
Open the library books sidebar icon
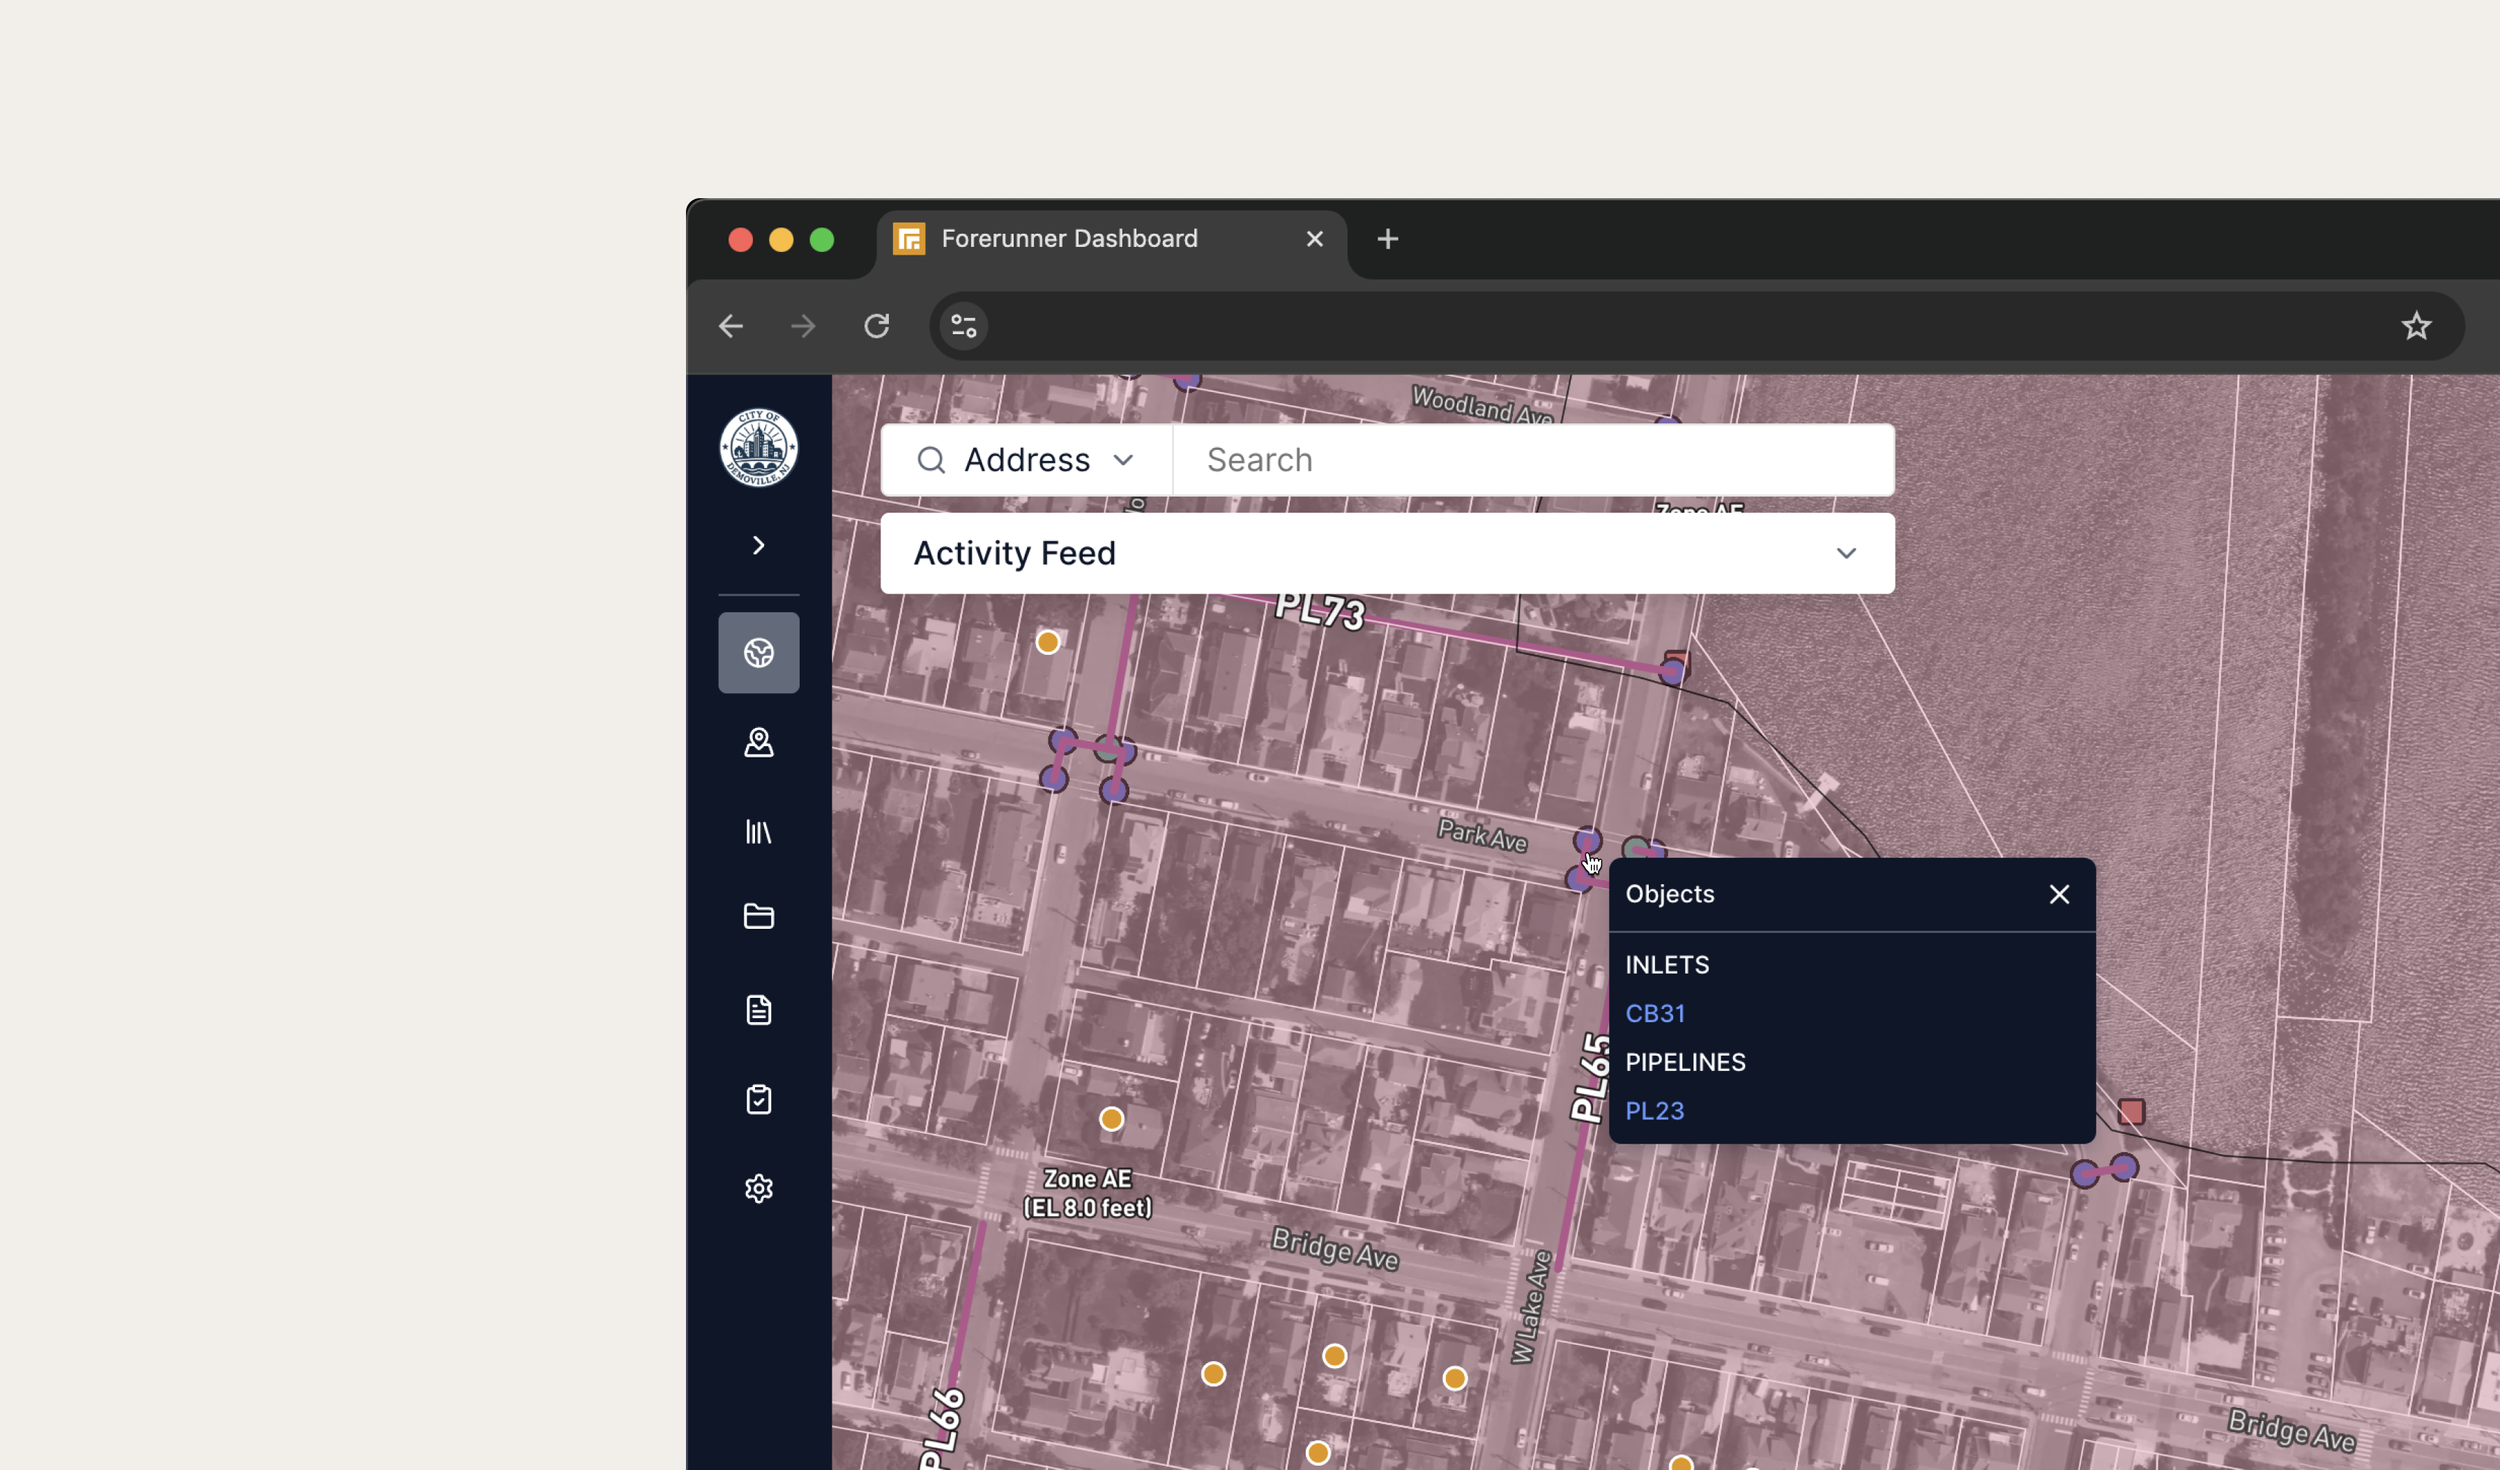[758, 831]
